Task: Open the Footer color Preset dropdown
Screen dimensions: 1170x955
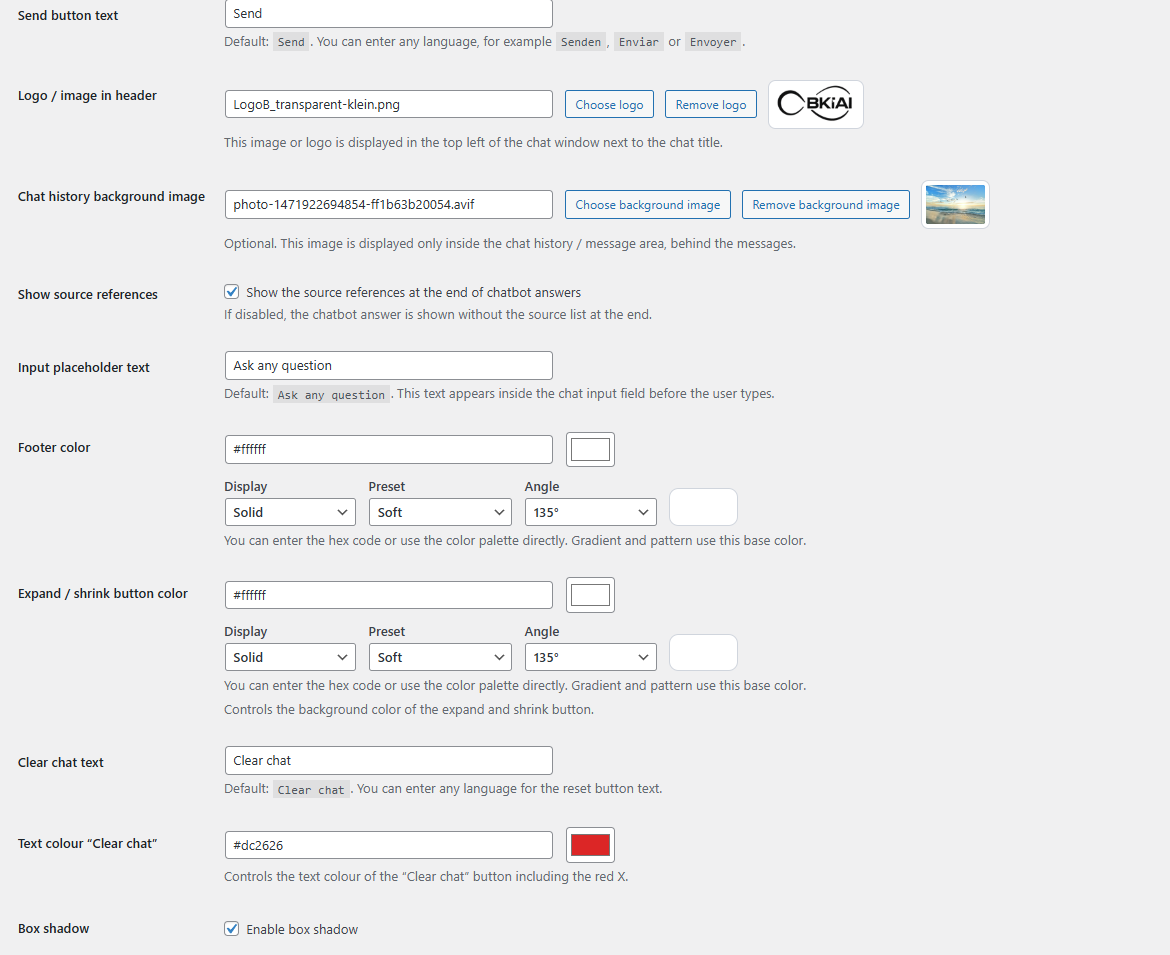Action: 440,511
